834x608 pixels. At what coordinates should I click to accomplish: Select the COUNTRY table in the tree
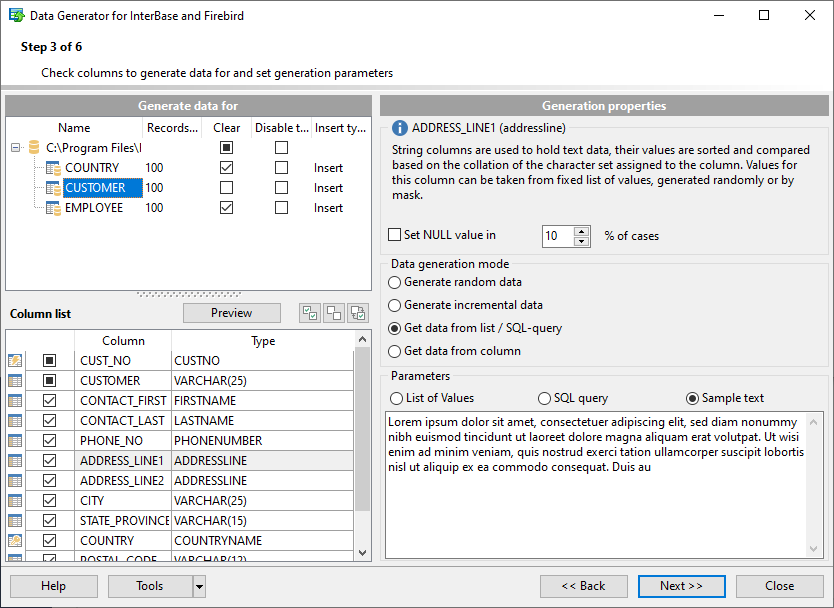91,168
